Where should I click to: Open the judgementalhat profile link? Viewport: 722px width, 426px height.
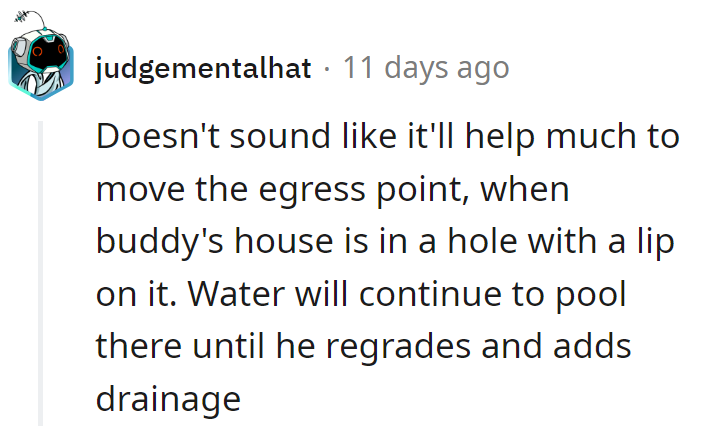pyautogui.click(x=204, y=69)
